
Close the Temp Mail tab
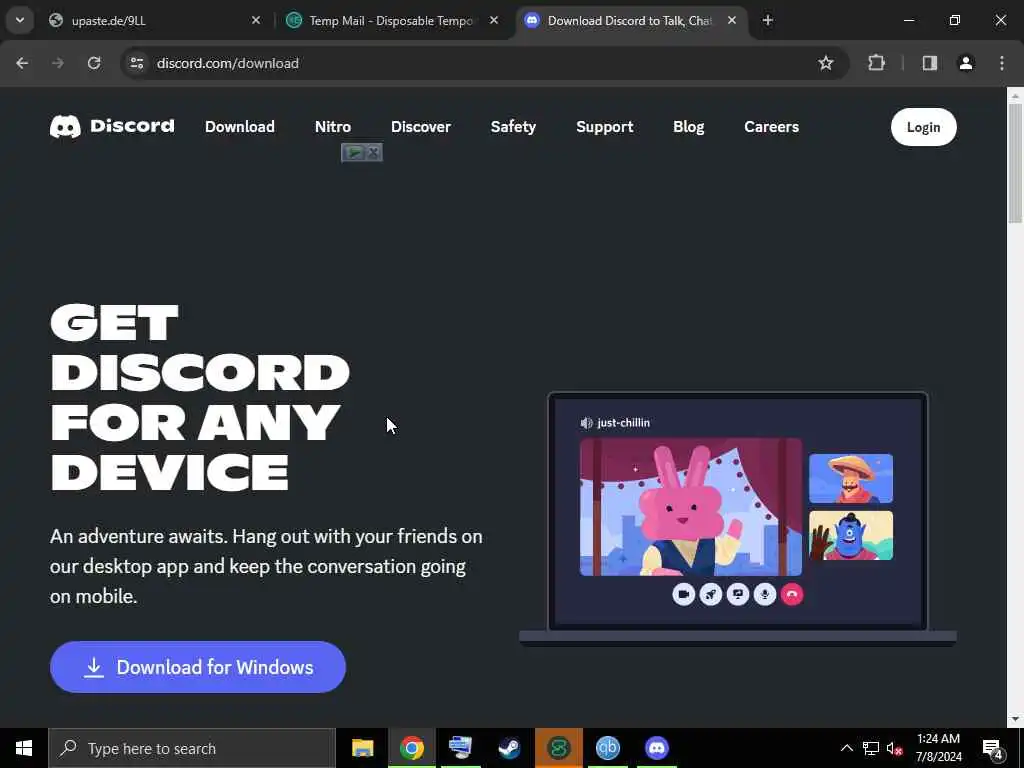point(494,21)
